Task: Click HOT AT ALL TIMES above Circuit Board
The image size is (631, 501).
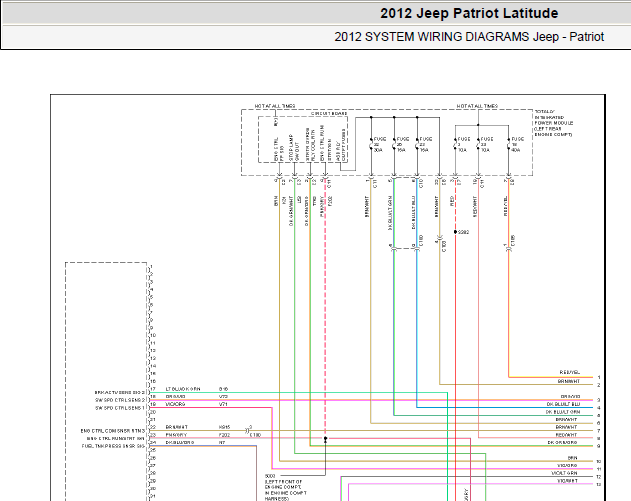Action: click(x=275, y=106)
